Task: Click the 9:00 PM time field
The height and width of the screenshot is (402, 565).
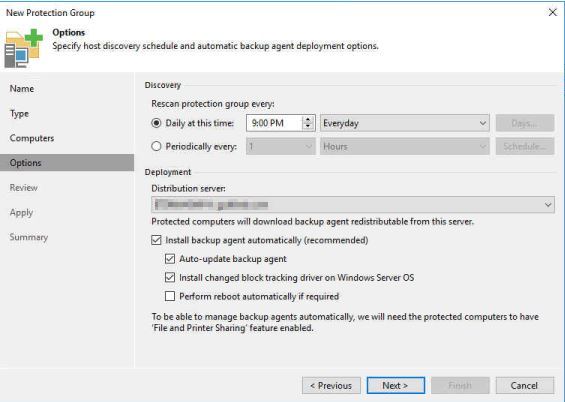Action: pos(275,123)
